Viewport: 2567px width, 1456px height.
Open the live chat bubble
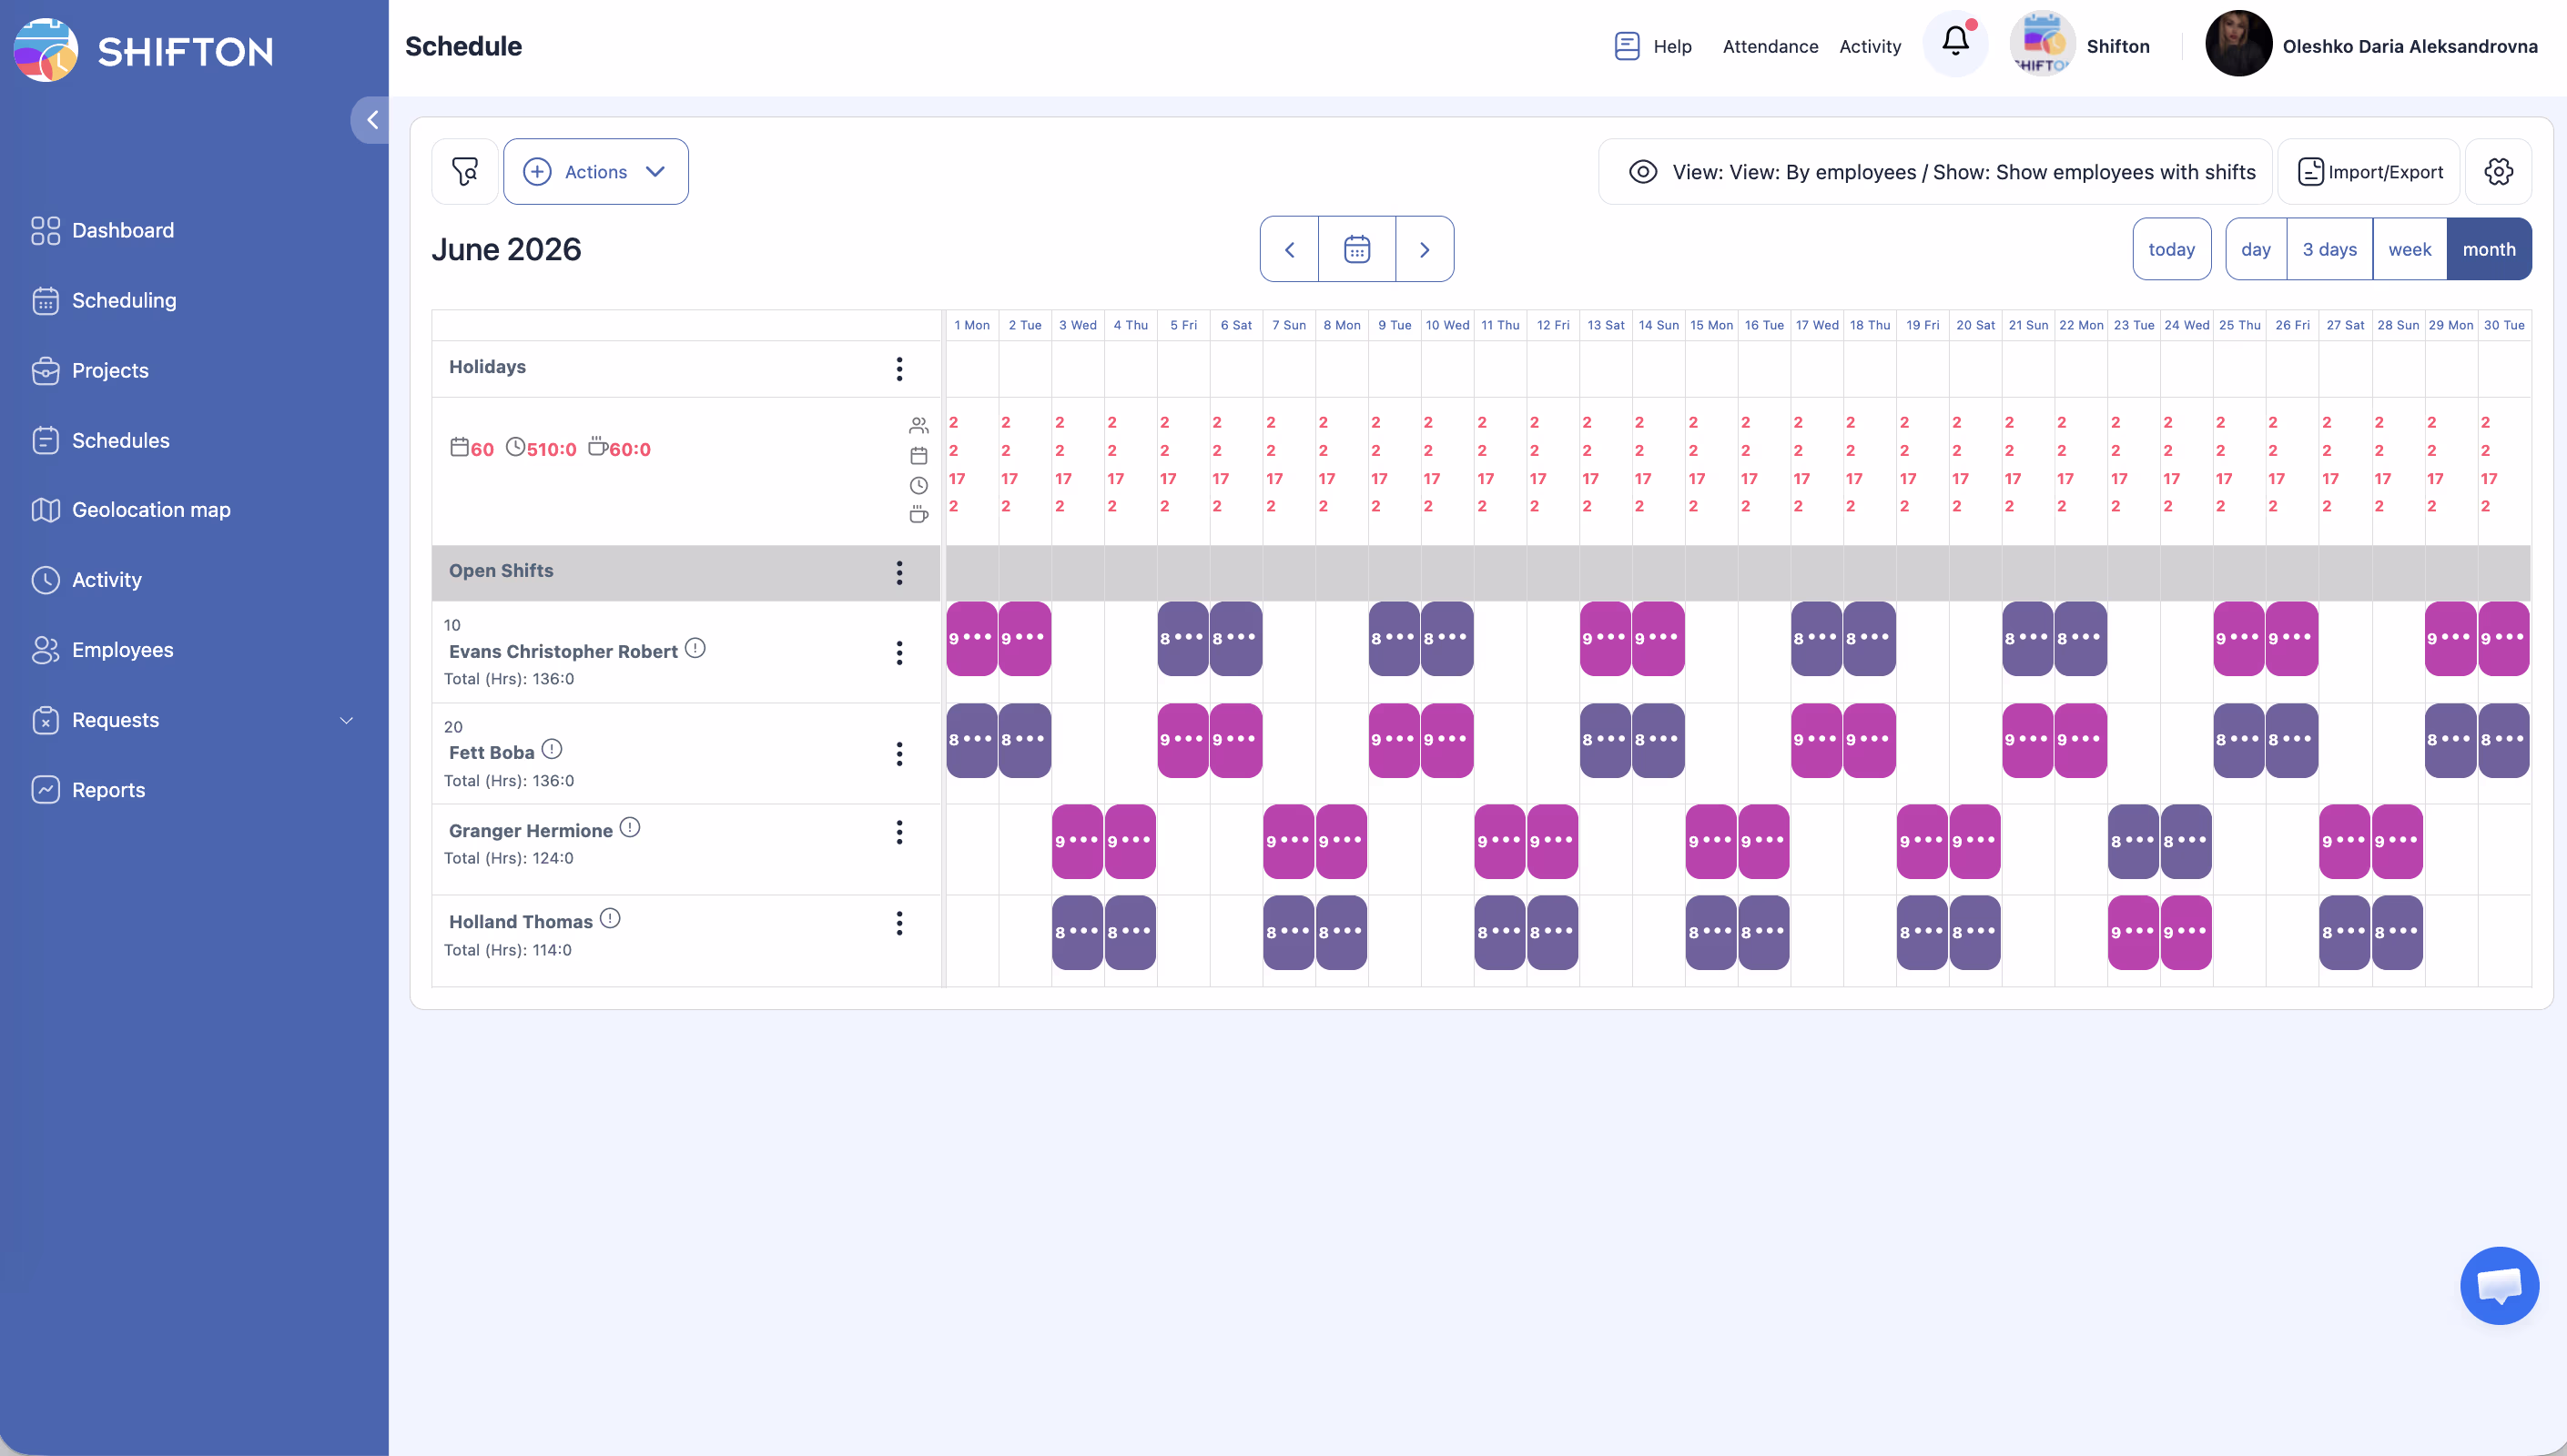(x=2498, y=1285)
